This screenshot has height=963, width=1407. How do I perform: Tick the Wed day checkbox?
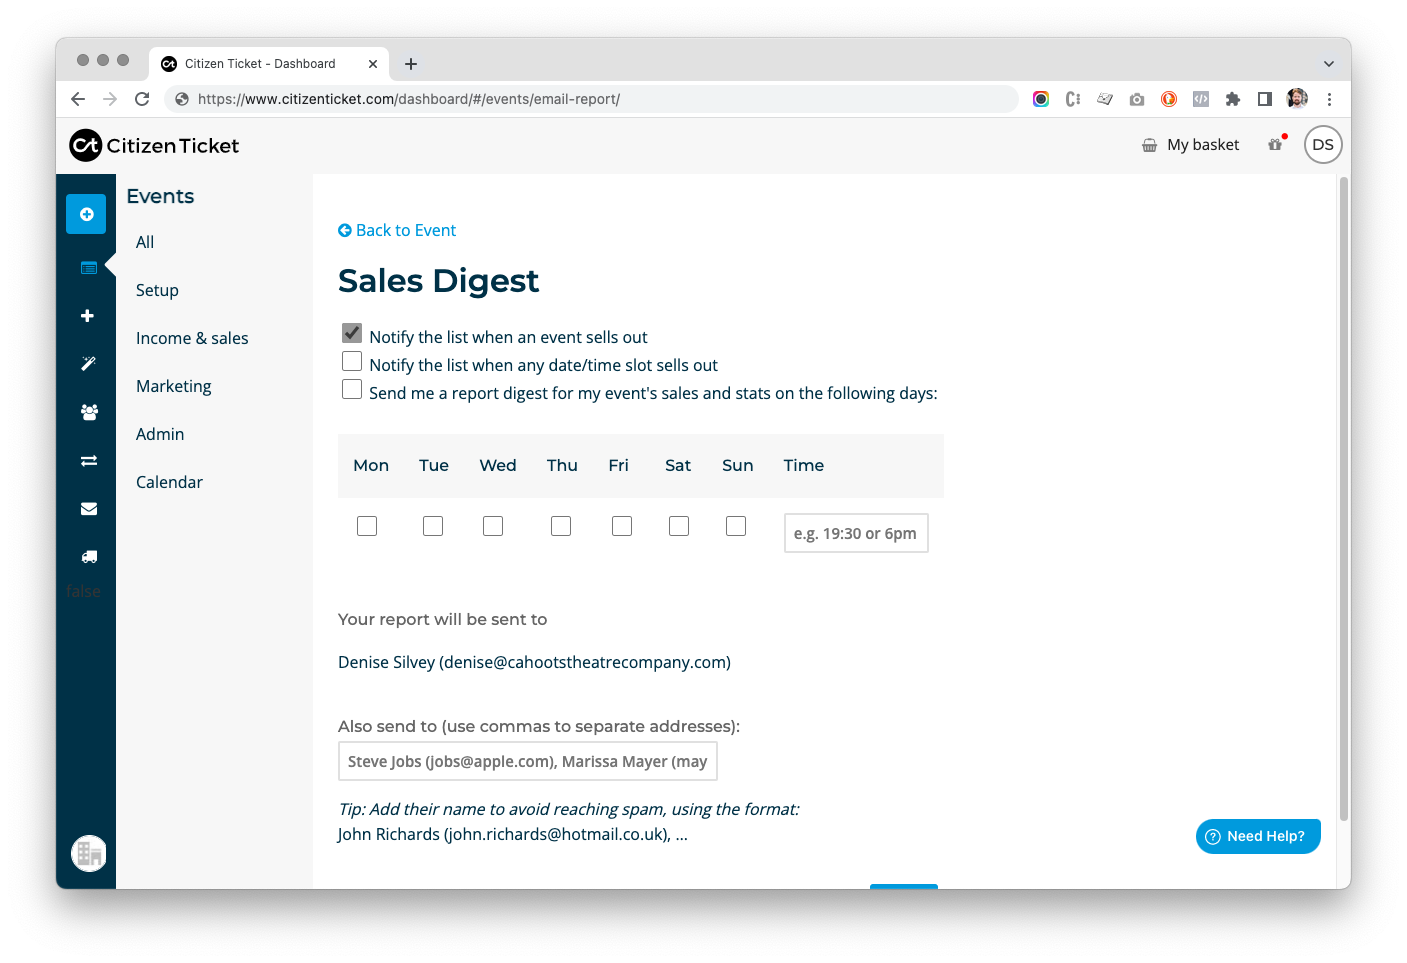(x=493, y=526)
